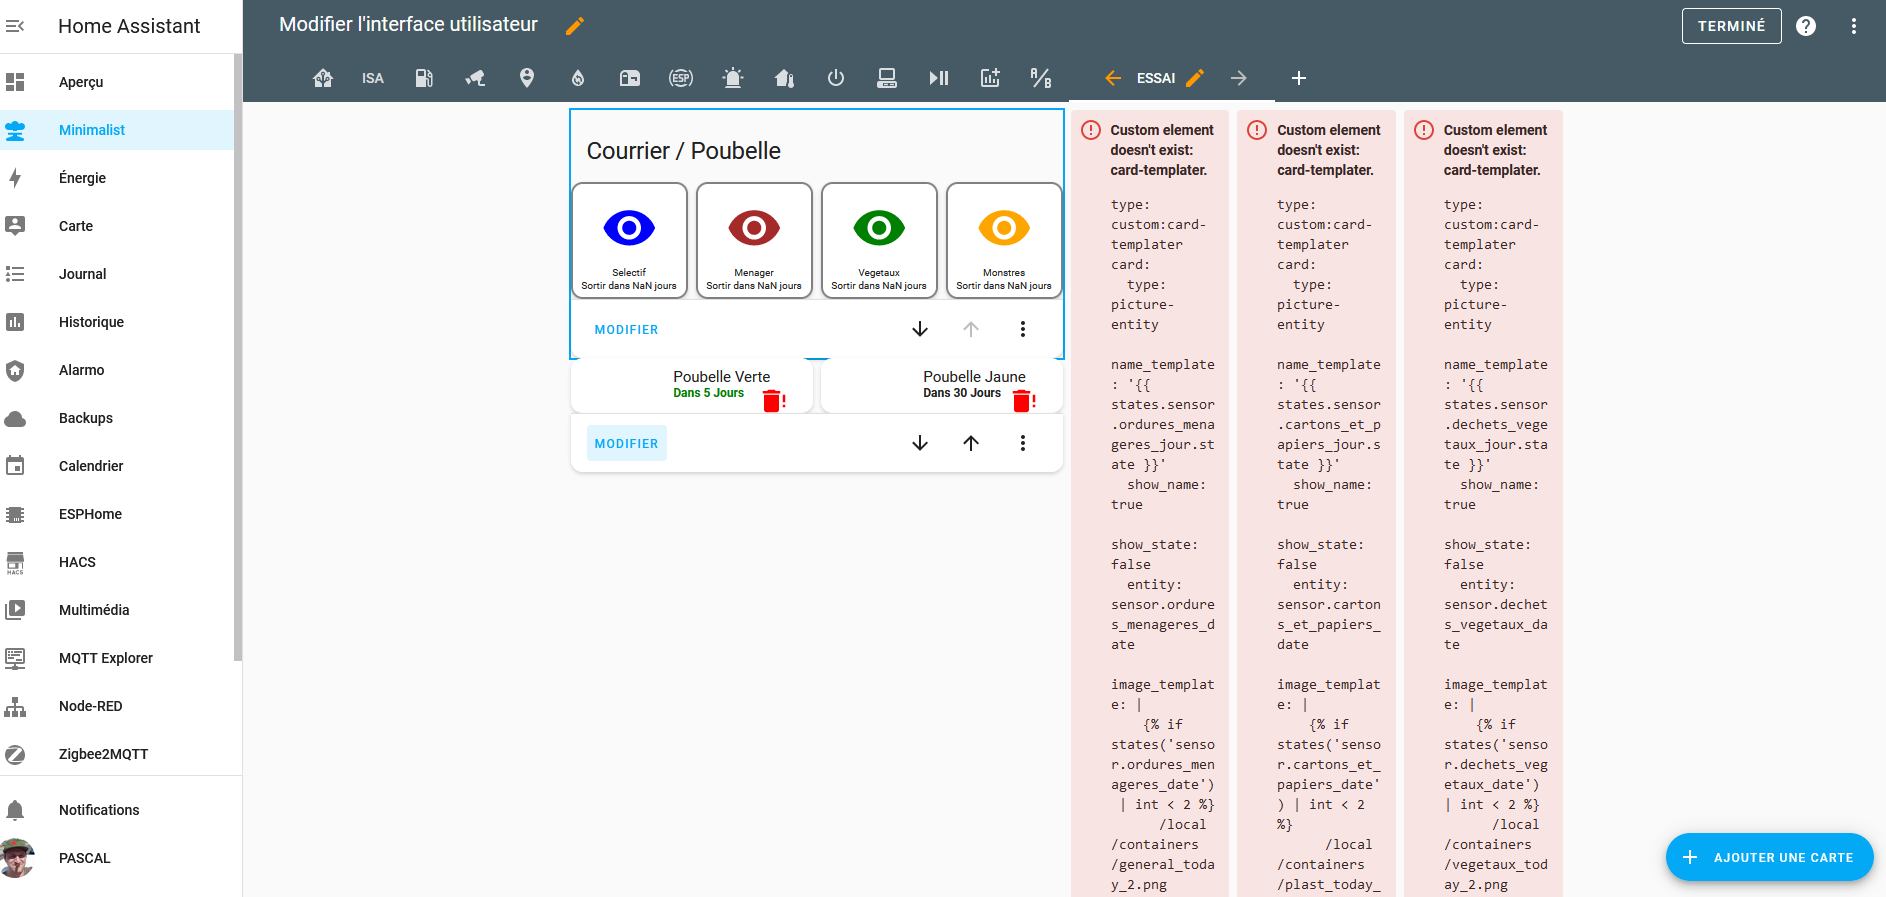Open the alarm siren light view tab

[733, 78]
